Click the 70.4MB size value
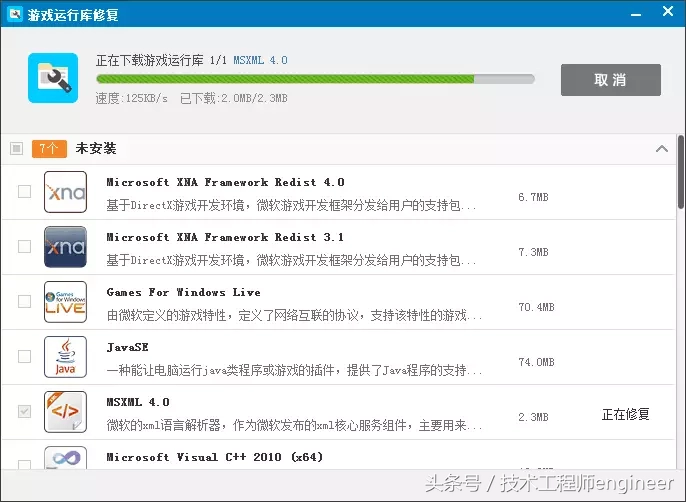 pos(536,307)
